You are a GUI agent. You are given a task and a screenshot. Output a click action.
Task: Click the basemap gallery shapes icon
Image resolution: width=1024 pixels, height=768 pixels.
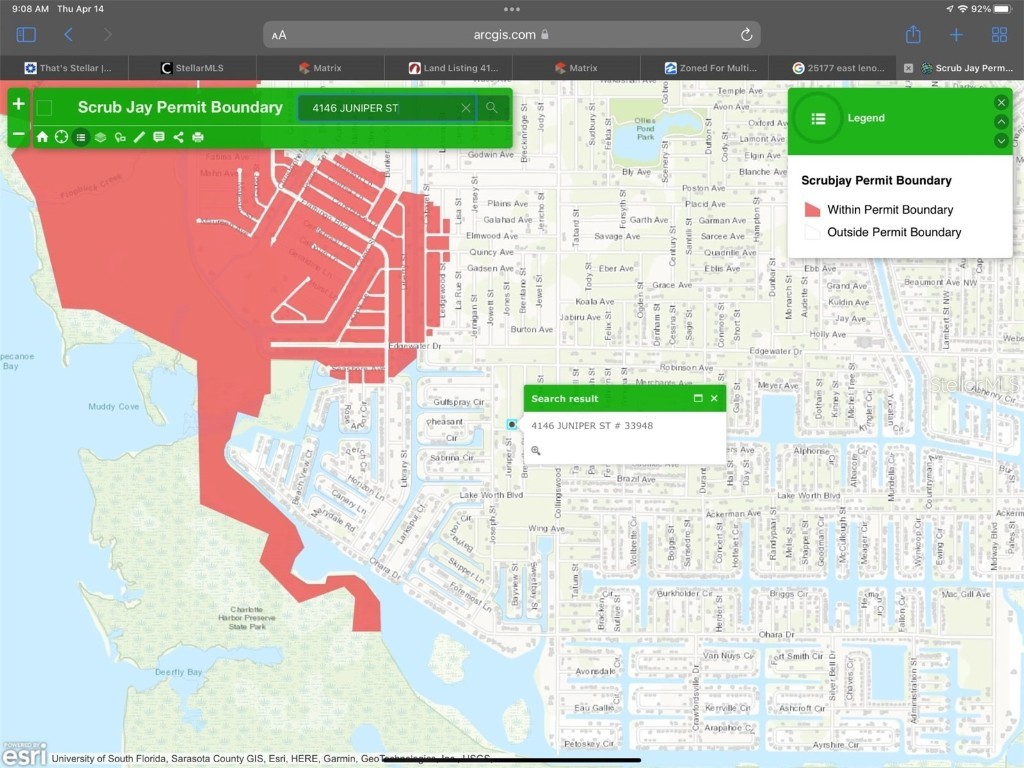pos(120,137)
